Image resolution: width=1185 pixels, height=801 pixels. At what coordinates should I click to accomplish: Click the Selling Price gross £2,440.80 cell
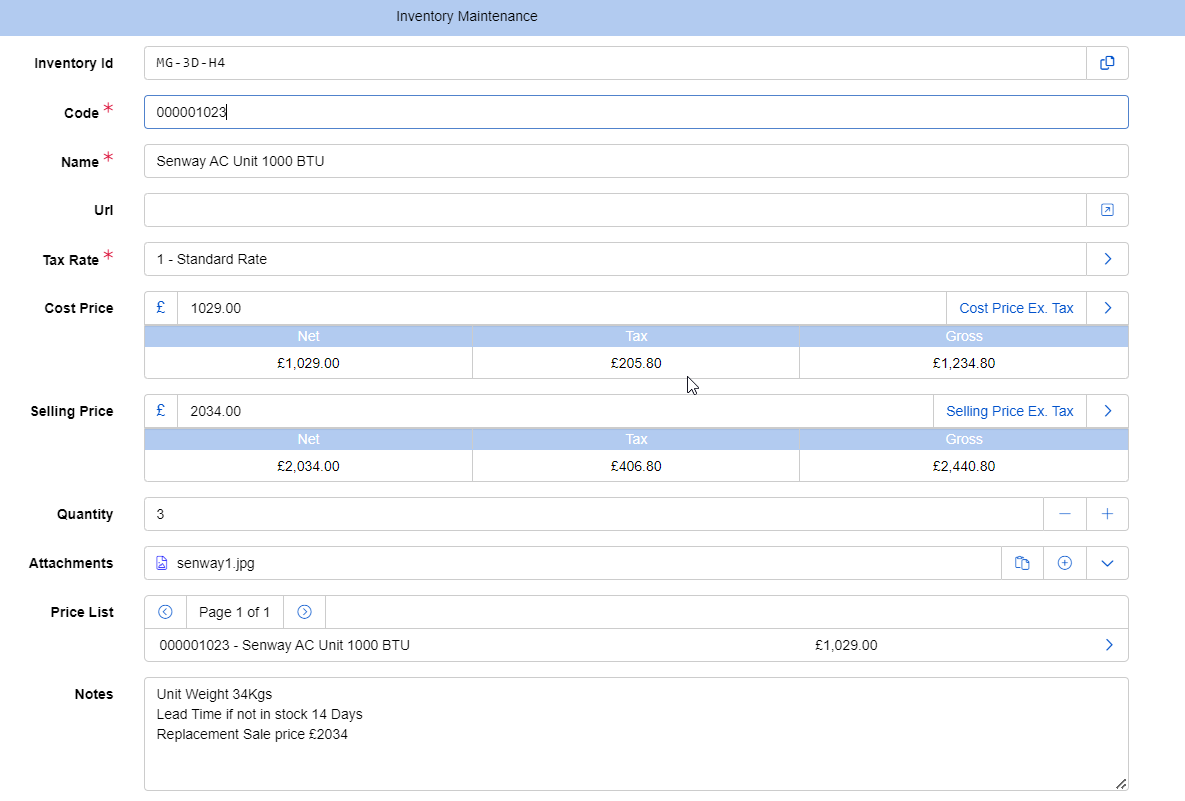pyautogui.click(x=964, y=465)
